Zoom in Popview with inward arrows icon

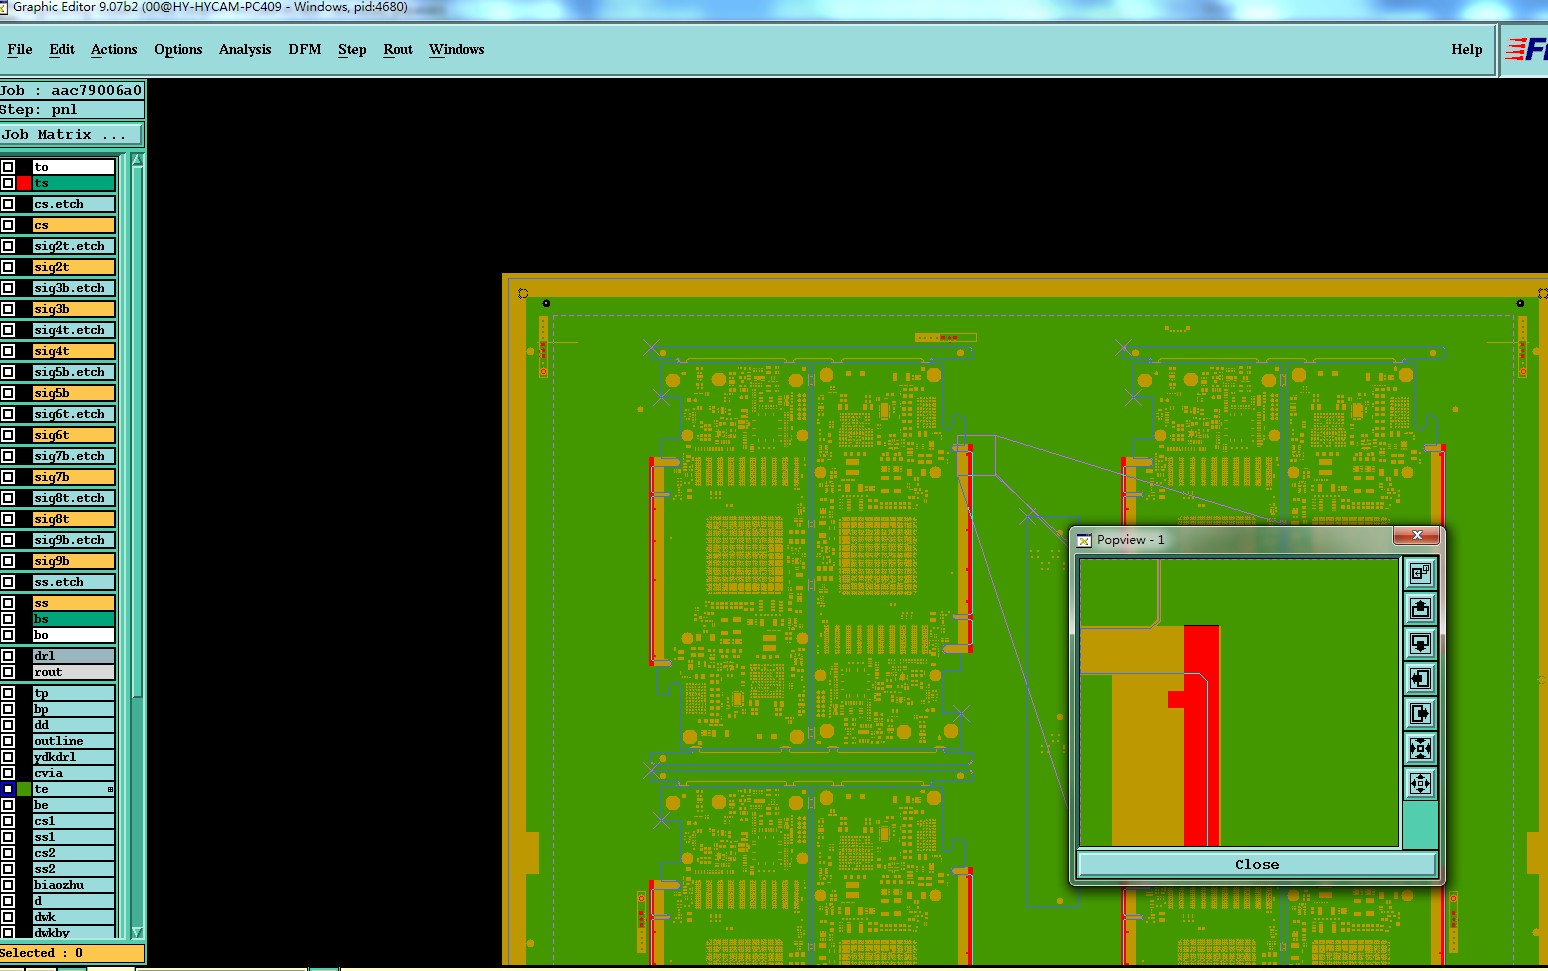1420,748
